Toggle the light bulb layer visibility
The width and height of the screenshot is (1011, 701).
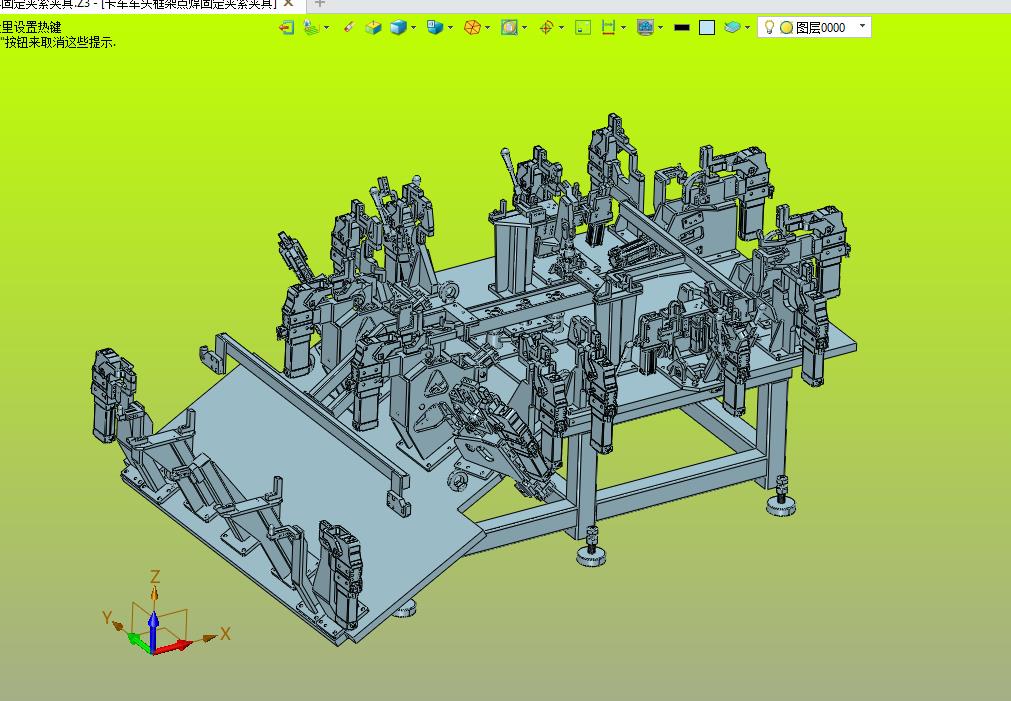pyautogui.click(x=769, y=28)
